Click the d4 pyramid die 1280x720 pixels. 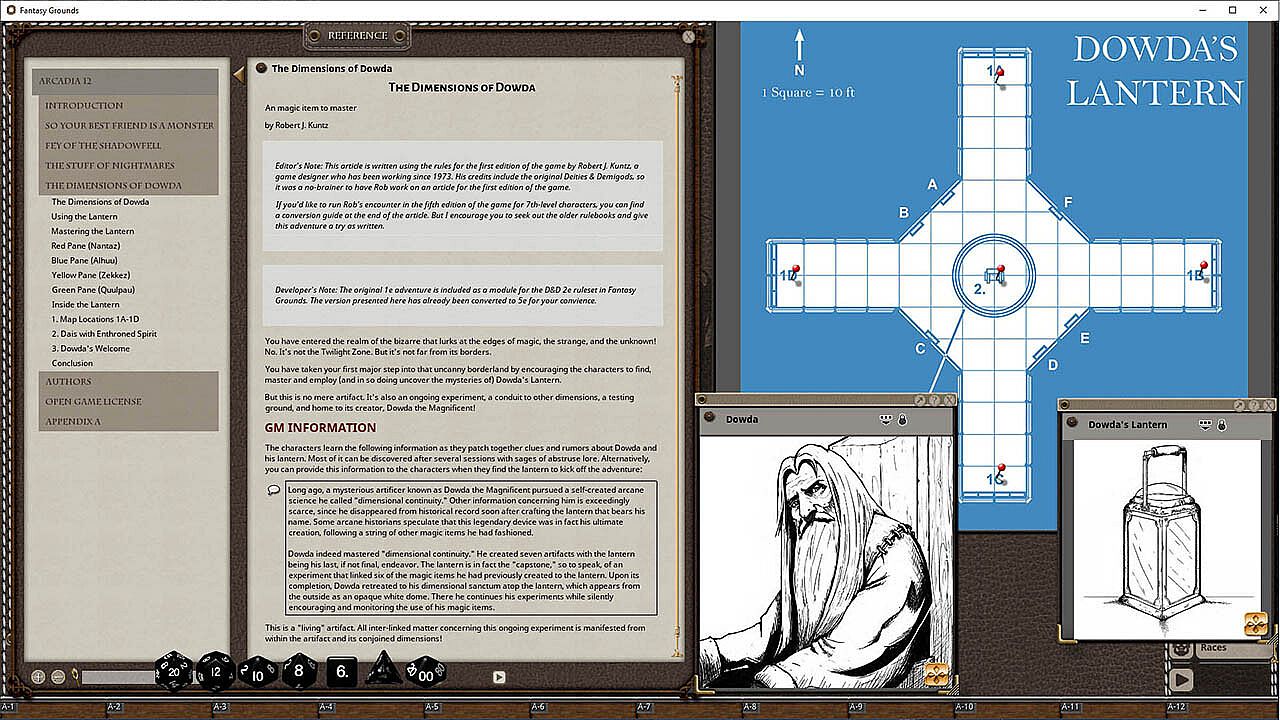click(x=383, y=670)
